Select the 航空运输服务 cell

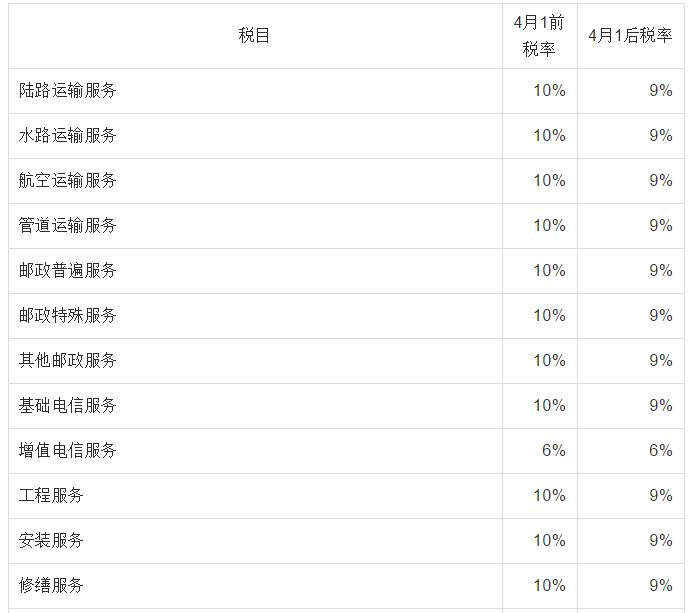point(68,181)
